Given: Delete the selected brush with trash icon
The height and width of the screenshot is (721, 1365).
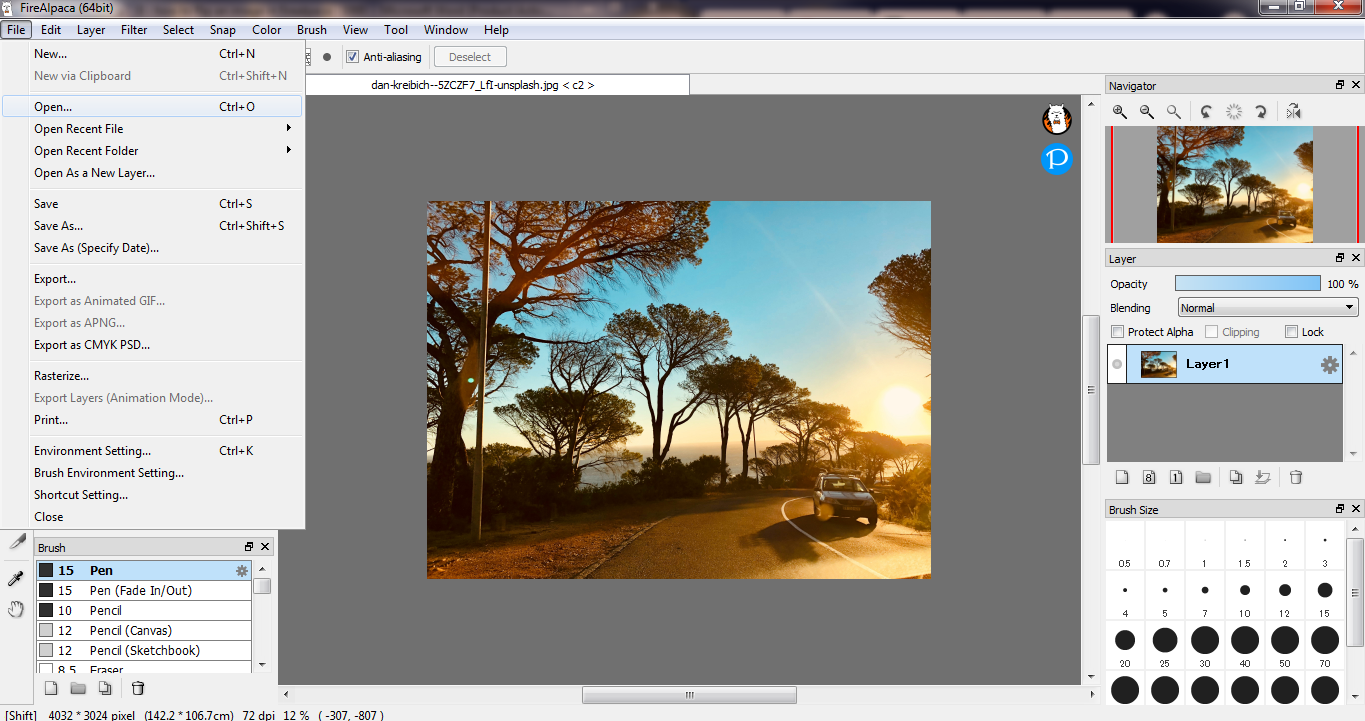Looking at the screenshot, I should click(138, 688).
